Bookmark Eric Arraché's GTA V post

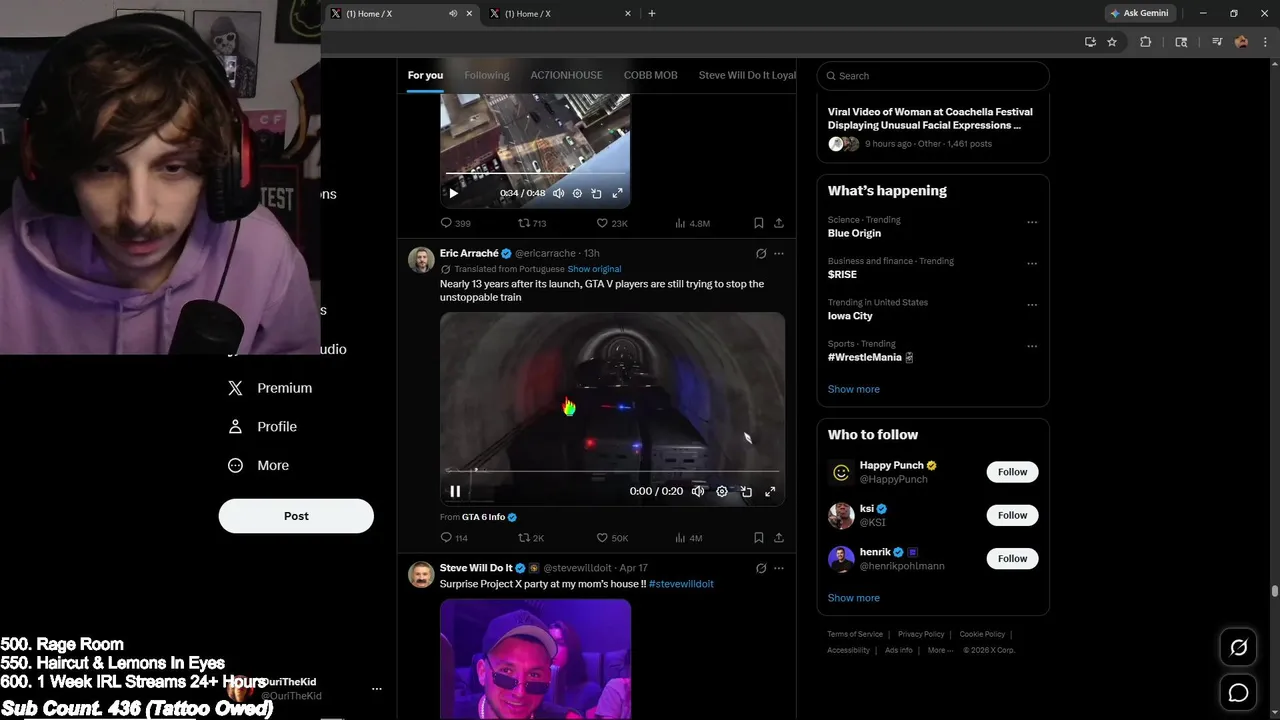759,538
